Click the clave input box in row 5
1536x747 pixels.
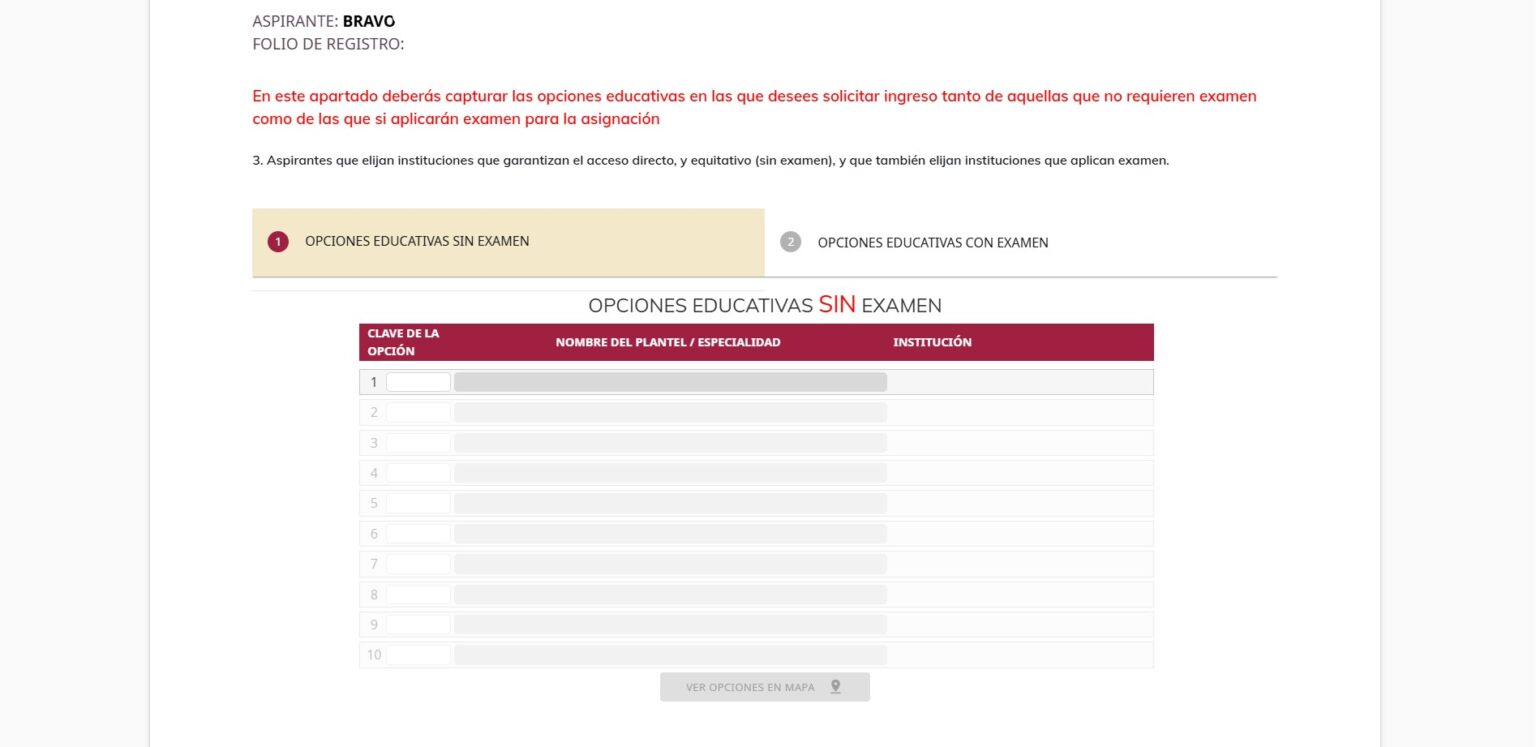point(419,502)
